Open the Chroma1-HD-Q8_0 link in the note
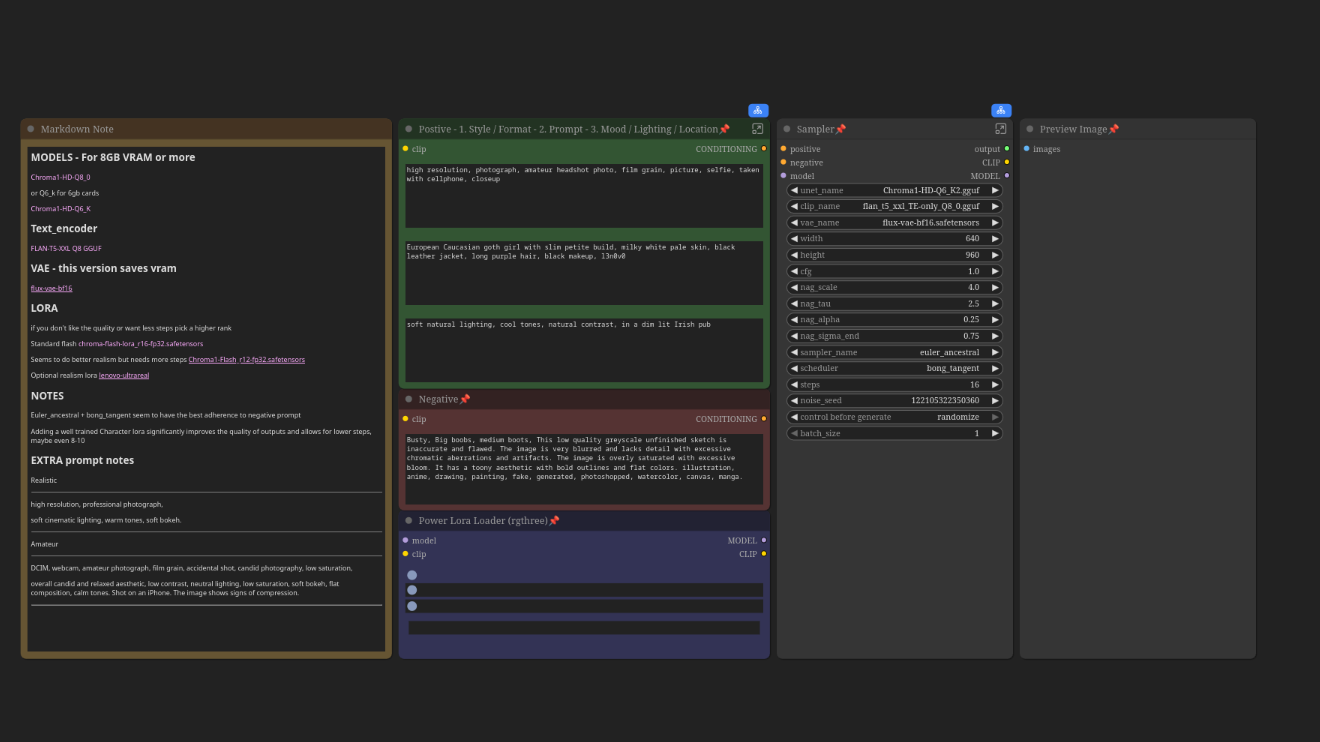Viewport: 1320px width, 742px height. tap(60, 177)
